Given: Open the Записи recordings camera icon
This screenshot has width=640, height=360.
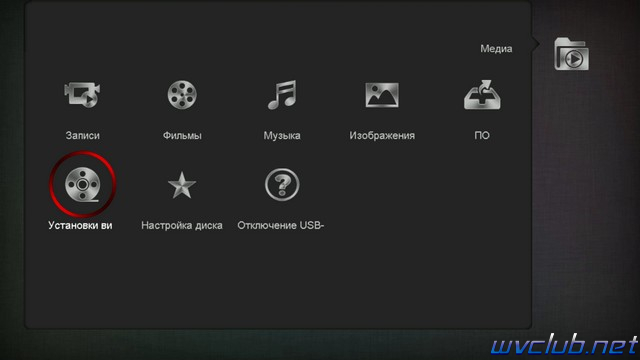Looking at the screenshot, I should pos(82,95).
